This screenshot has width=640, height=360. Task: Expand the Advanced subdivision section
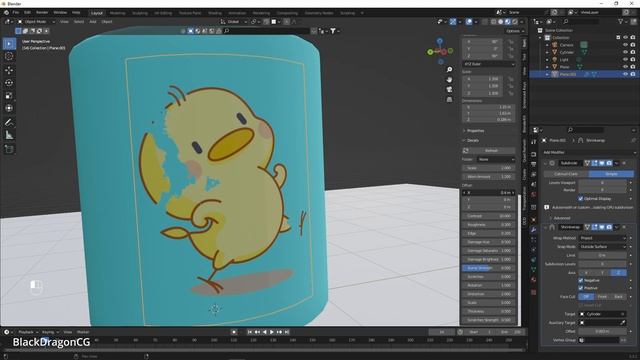click(x=561, y=218)
